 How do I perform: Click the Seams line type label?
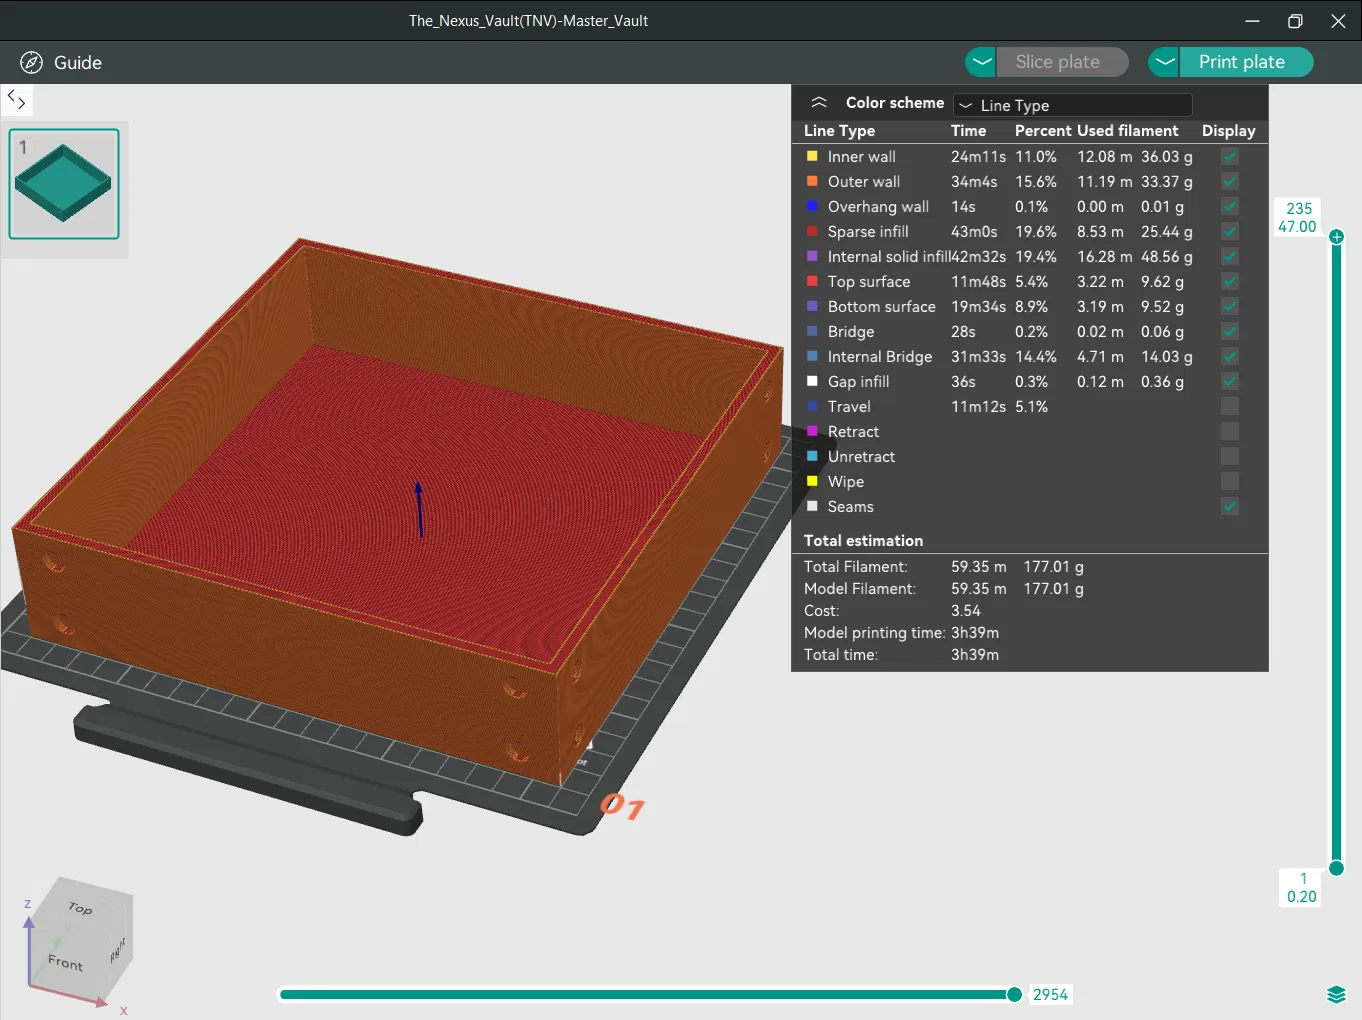click(850, 507)
